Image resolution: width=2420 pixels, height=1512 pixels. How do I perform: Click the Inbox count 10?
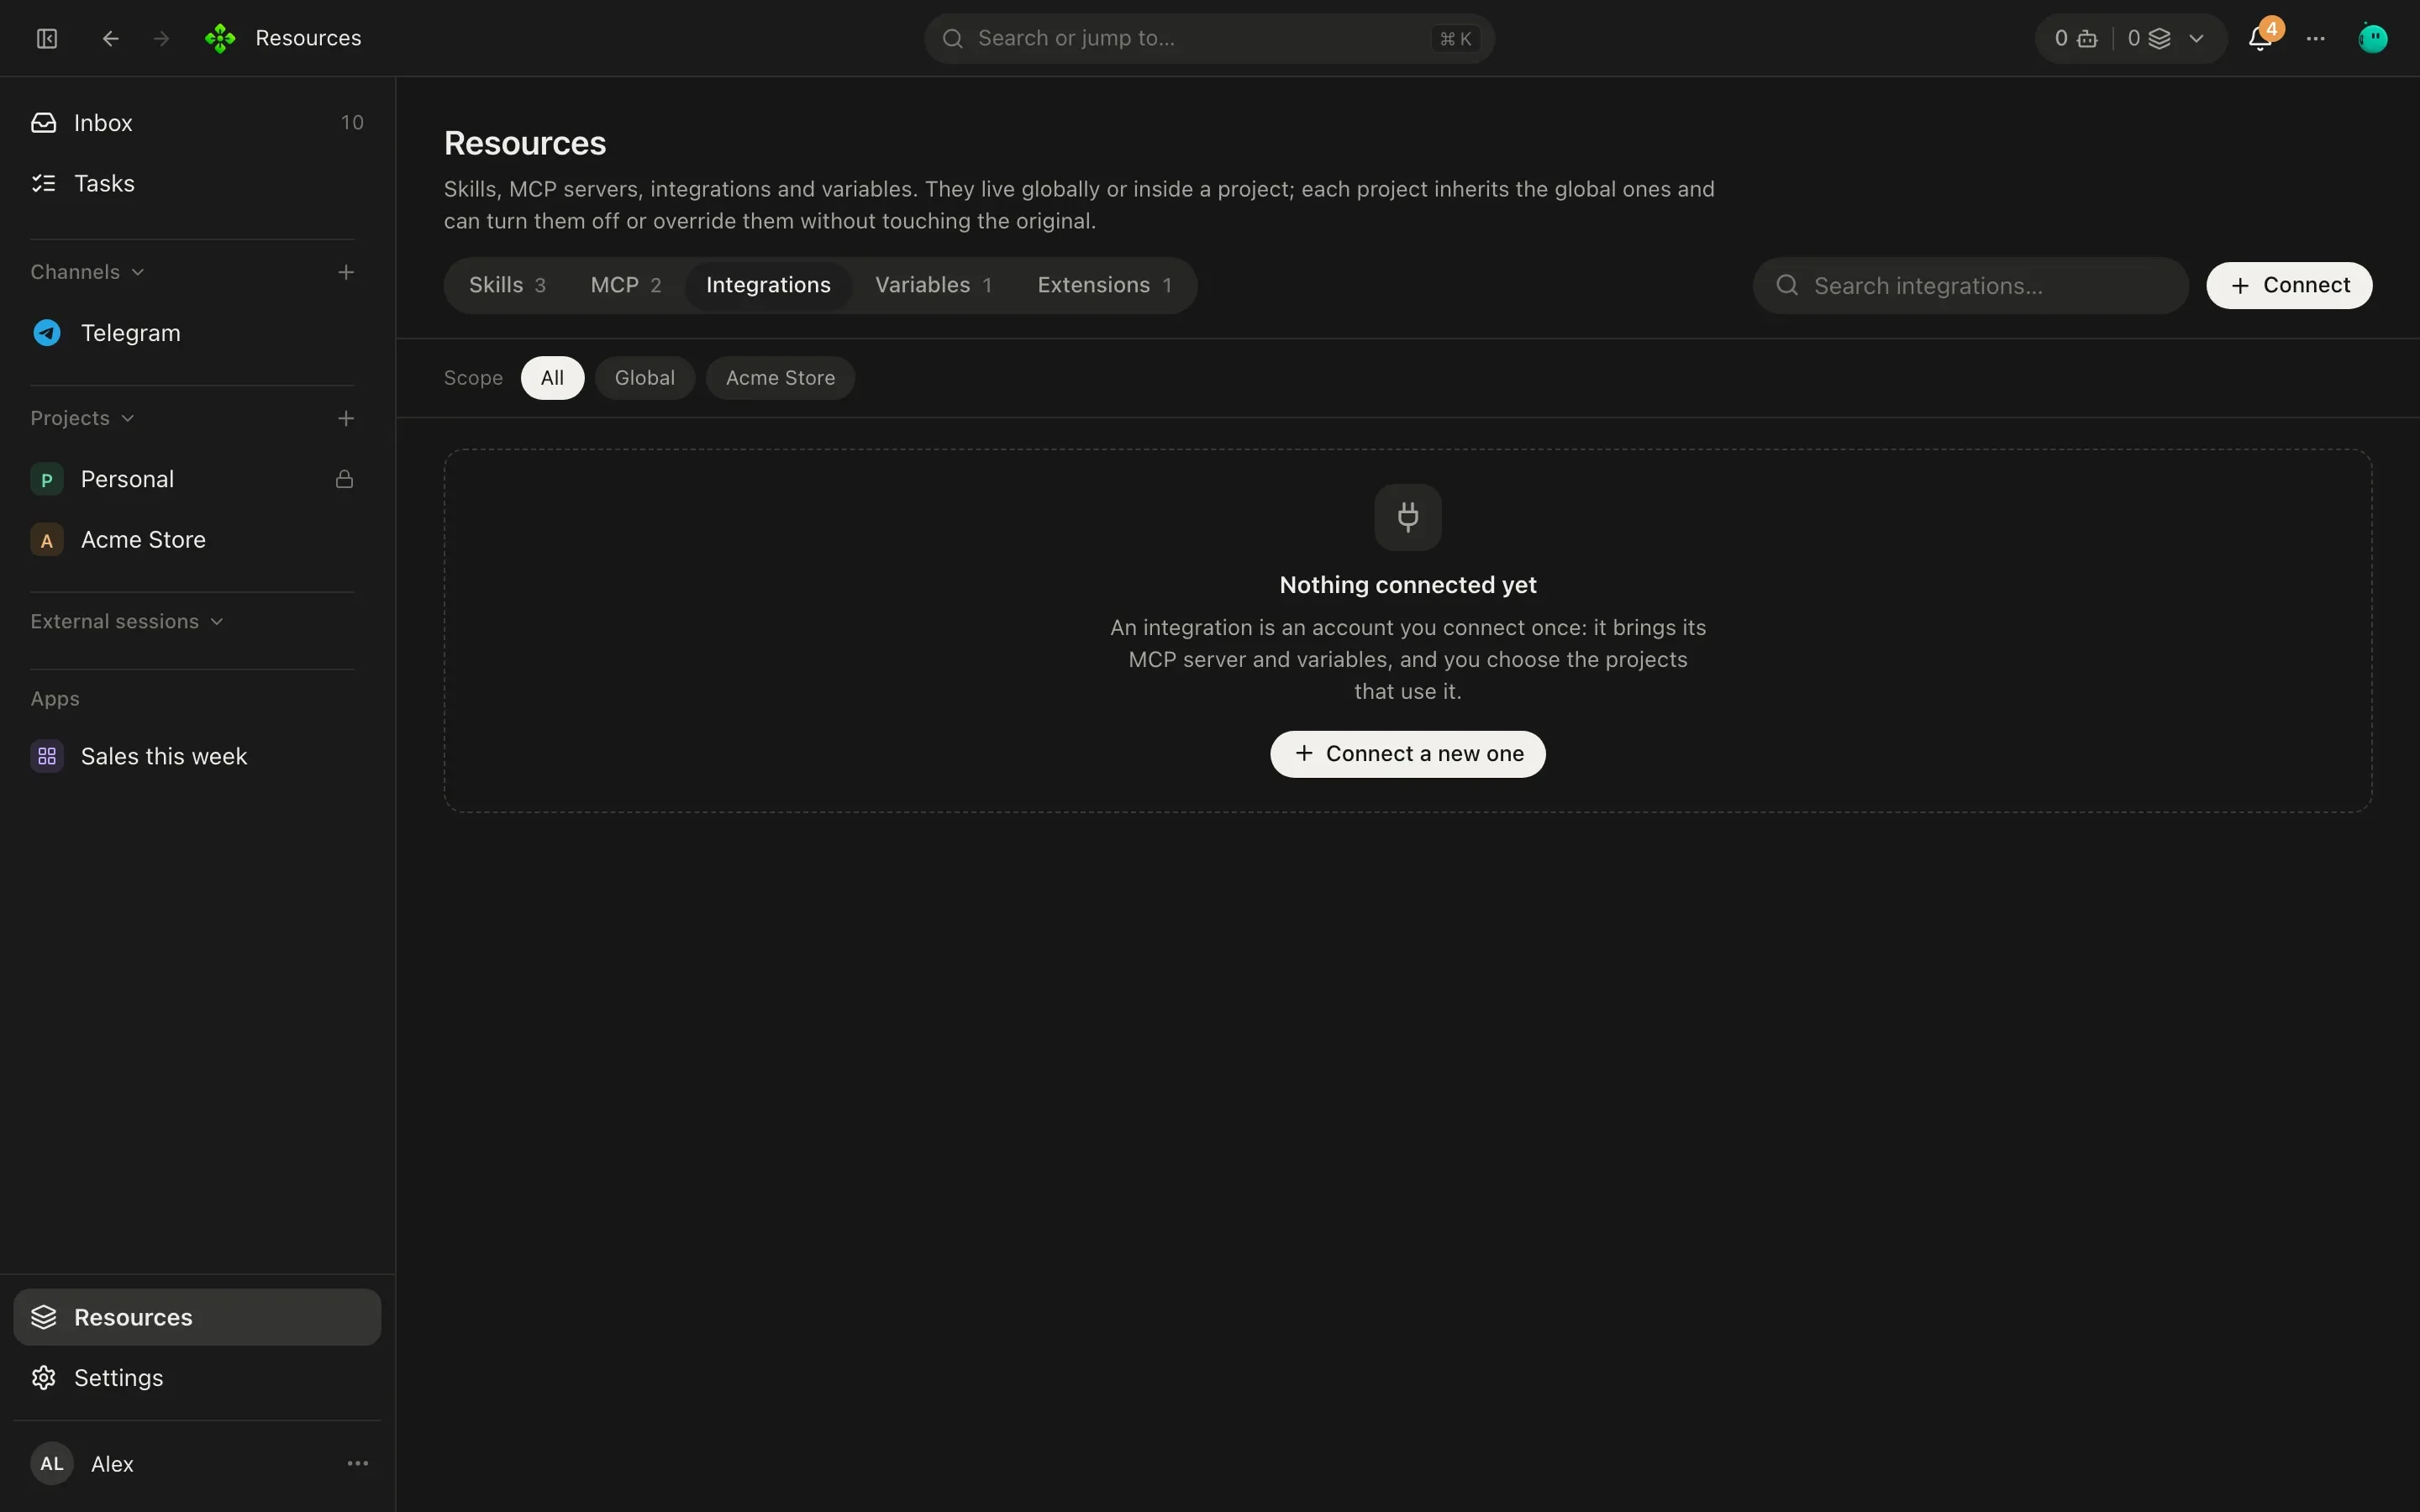click(x=352, y=122)
